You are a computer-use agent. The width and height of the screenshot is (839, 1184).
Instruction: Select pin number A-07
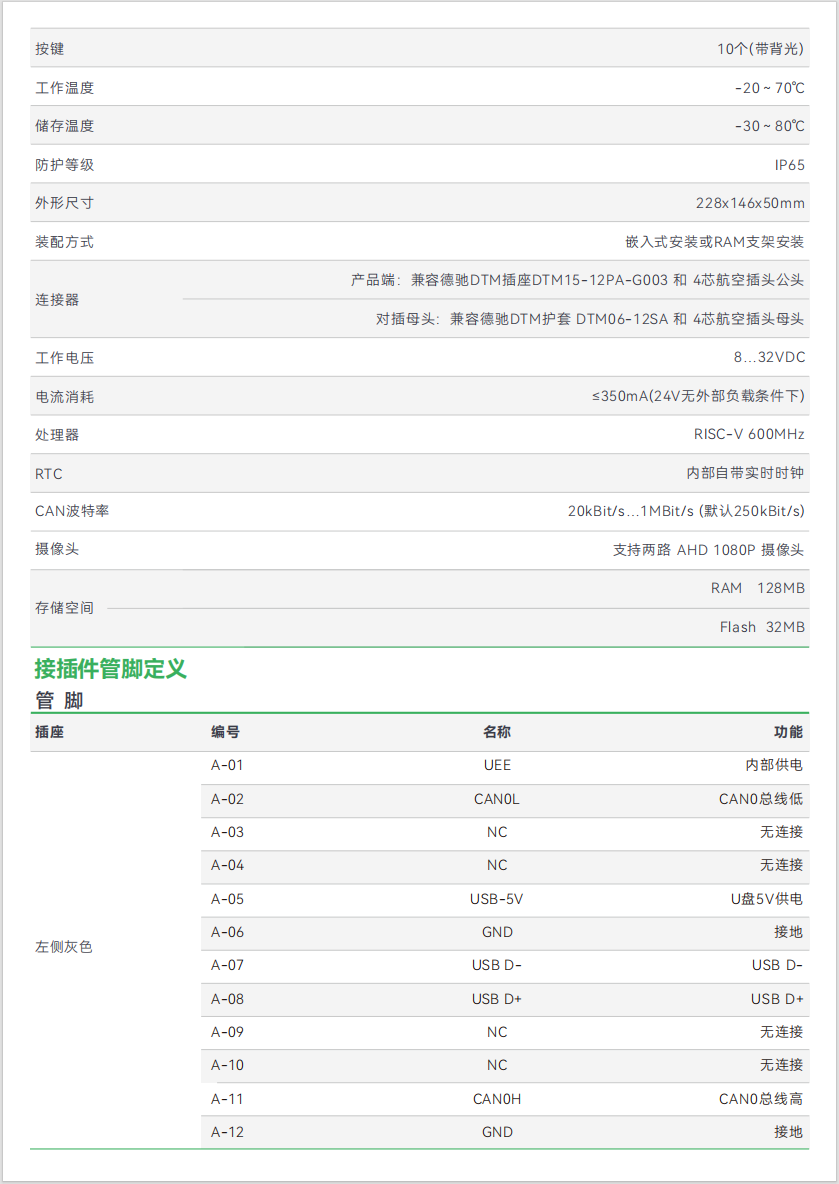click(x=227, y=965)
